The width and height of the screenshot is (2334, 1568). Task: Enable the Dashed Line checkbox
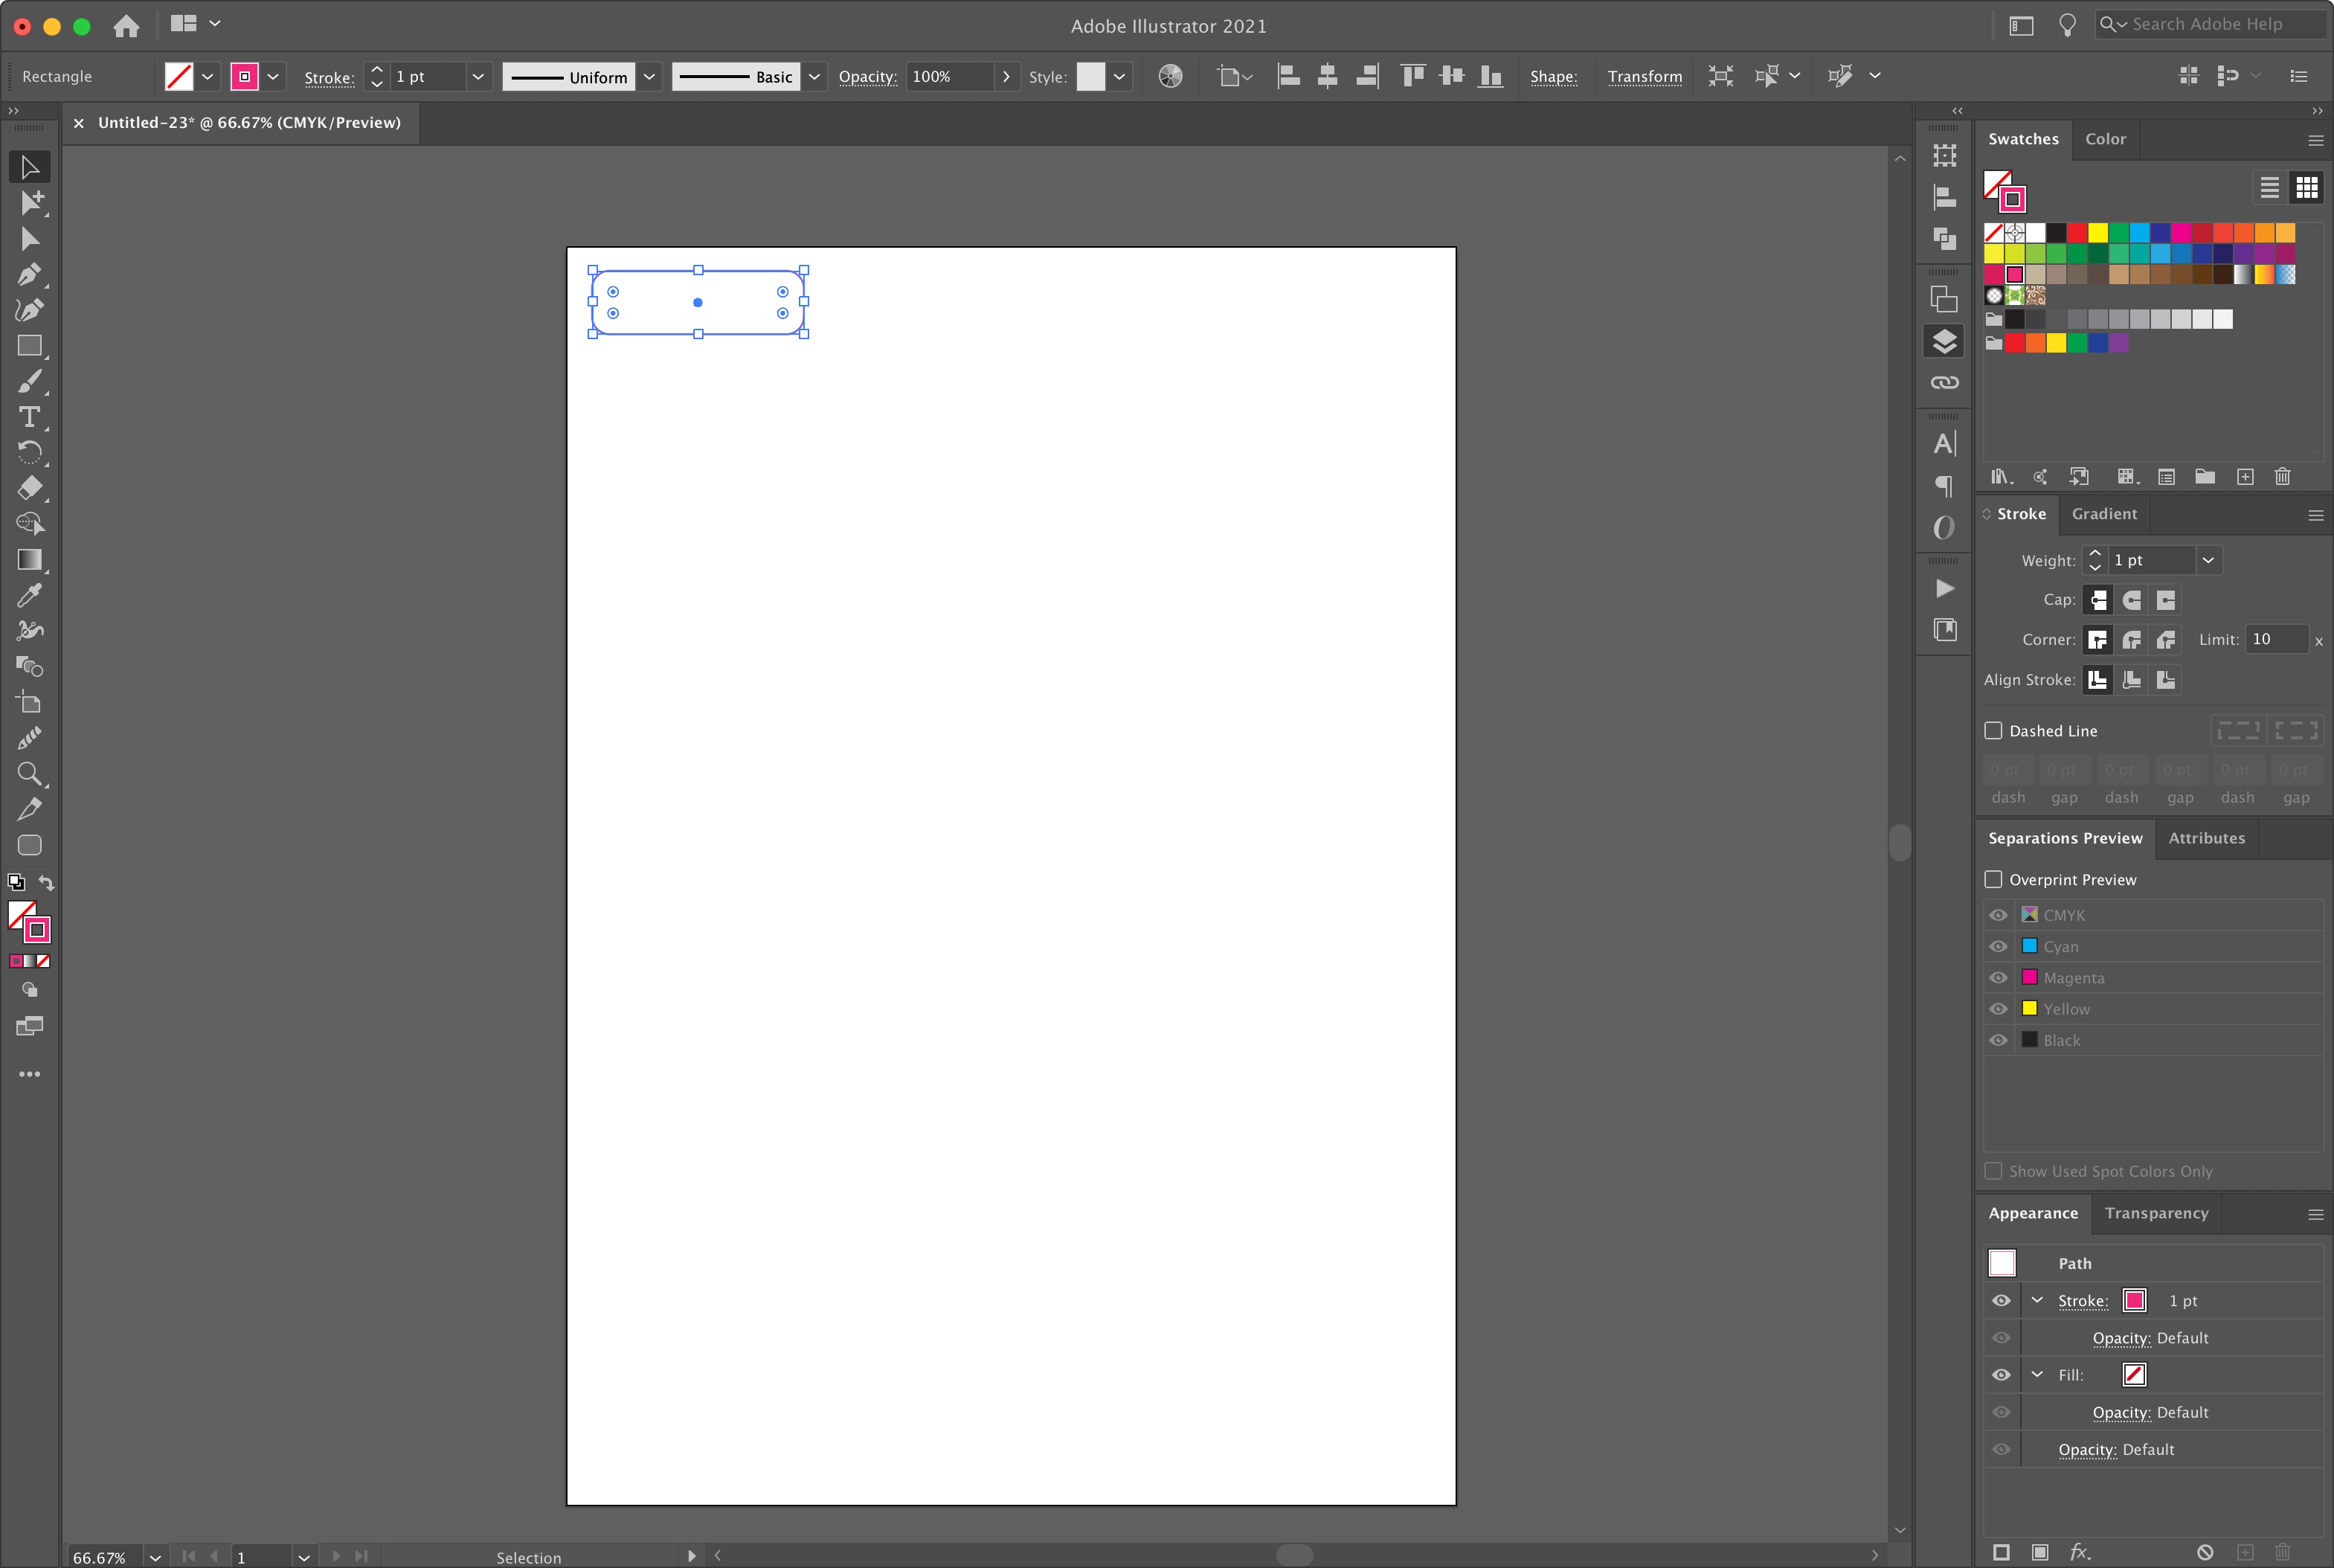click(1993, 731)
